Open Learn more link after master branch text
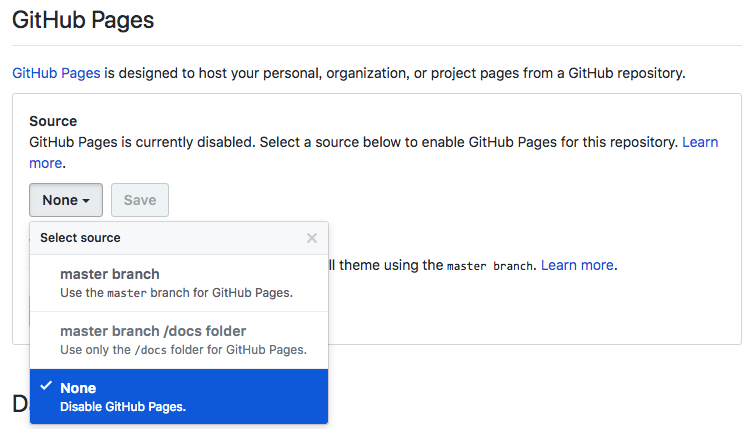The image size is (744, 429). click(x=577, y=265)
